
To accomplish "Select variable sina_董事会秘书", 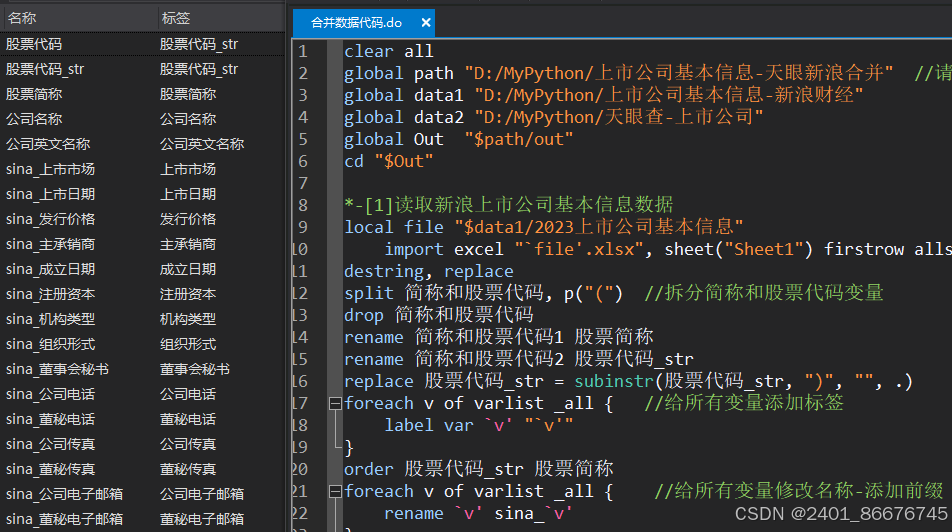I will [57, 369].
